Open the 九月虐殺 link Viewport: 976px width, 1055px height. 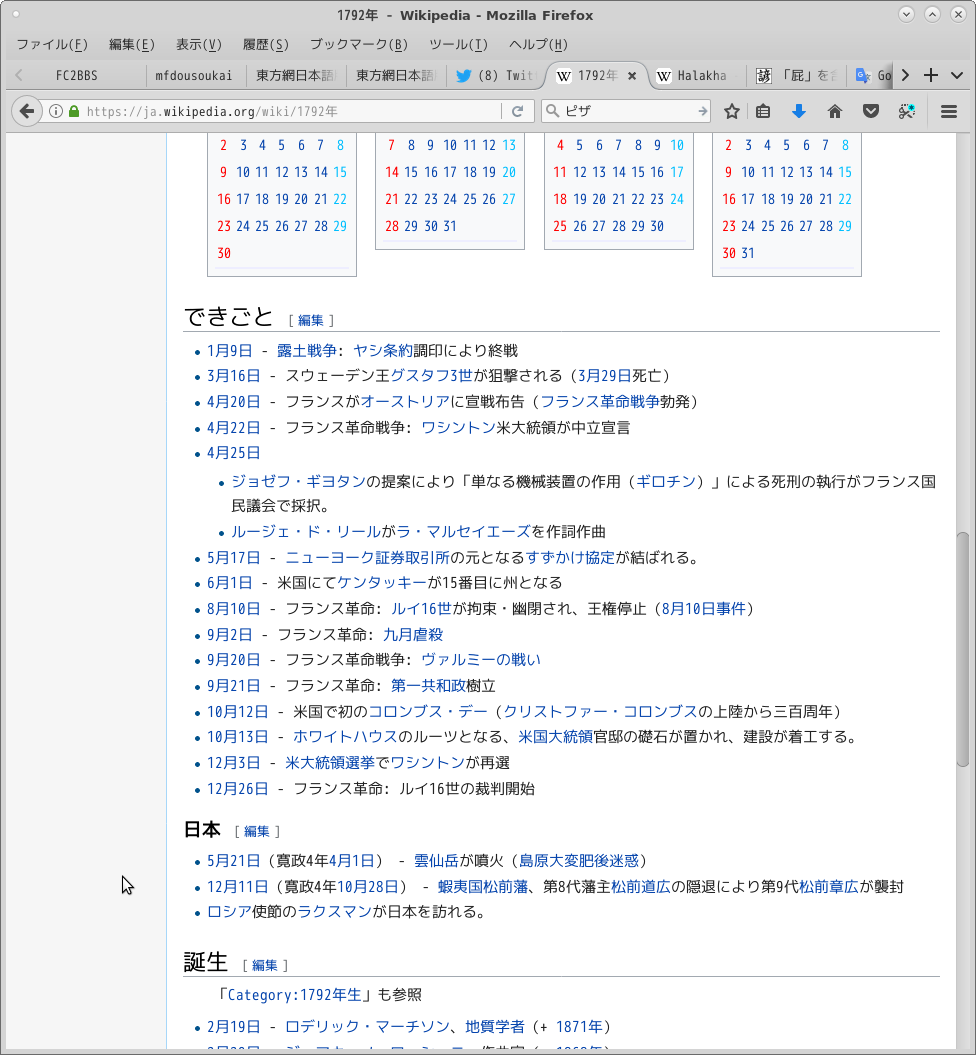click(x=413, y=634)
